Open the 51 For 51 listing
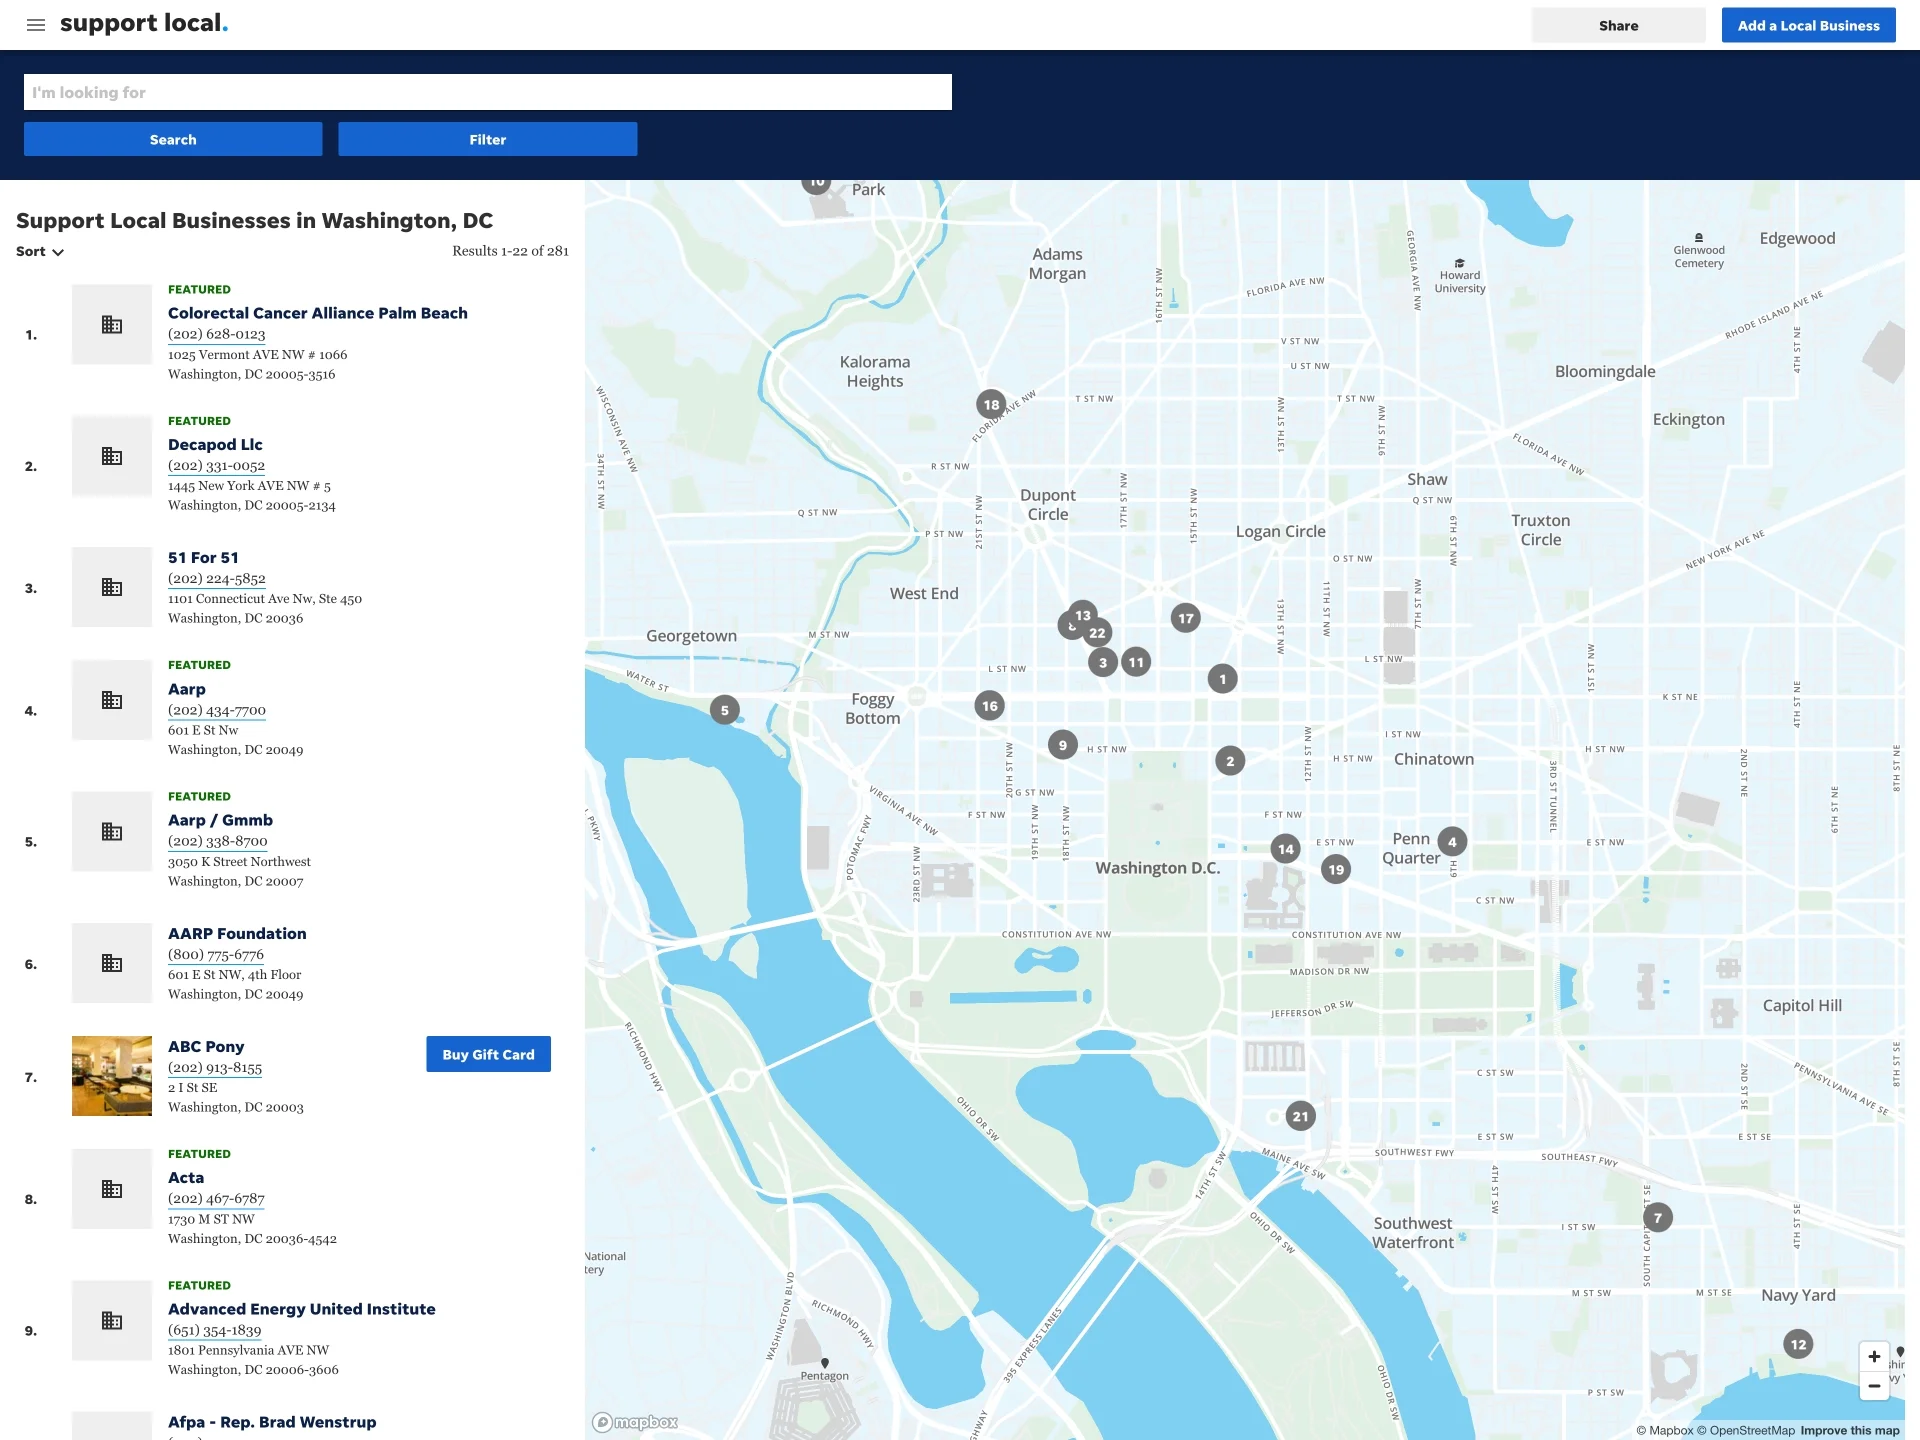This screenshot has width=1920, height=1440. (x=204, y=557)
